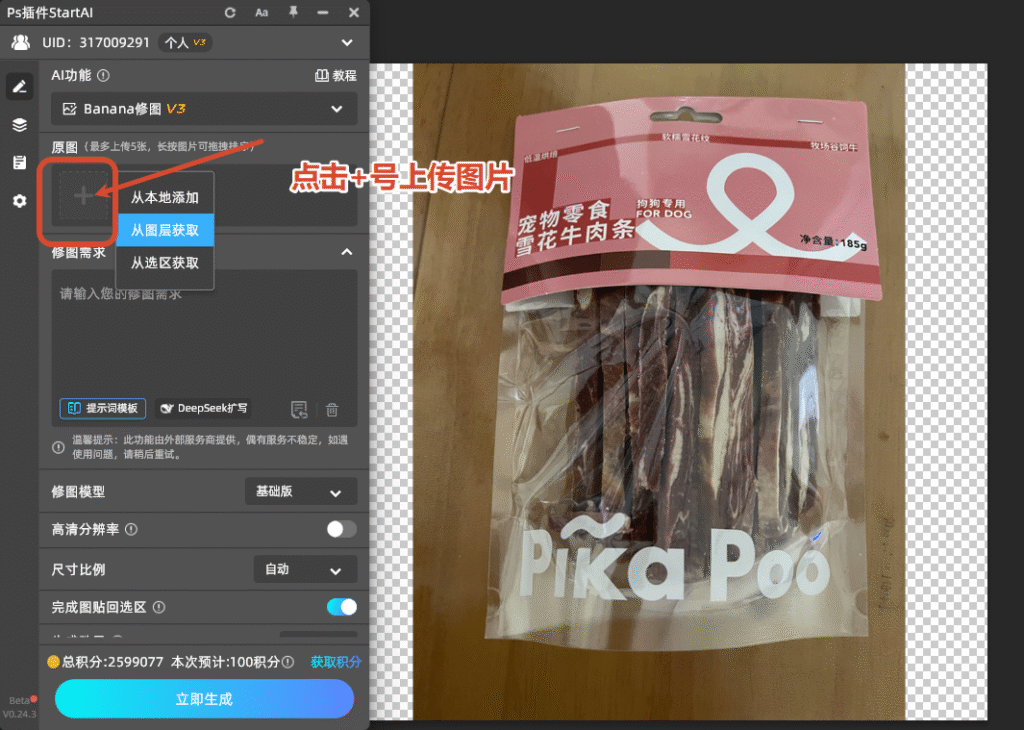Click the gold coin points icon

(53, 662)
